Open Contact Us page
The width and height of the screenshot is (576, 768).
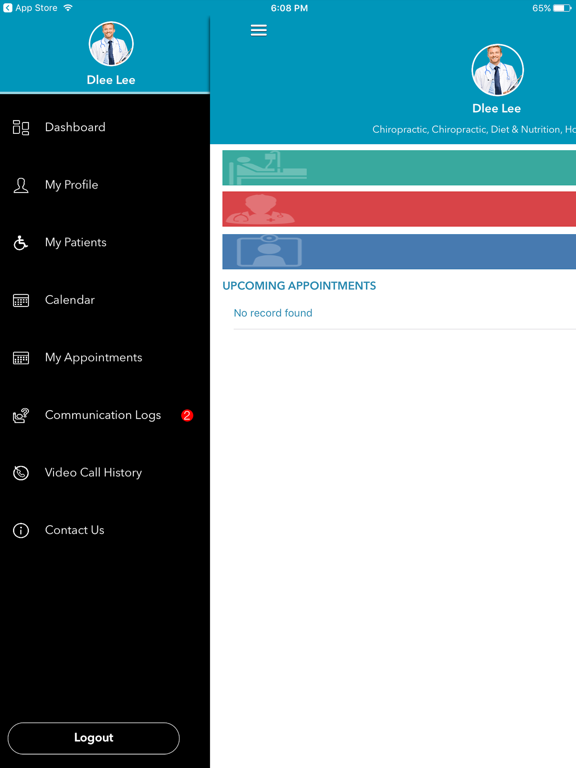(105, 530)
